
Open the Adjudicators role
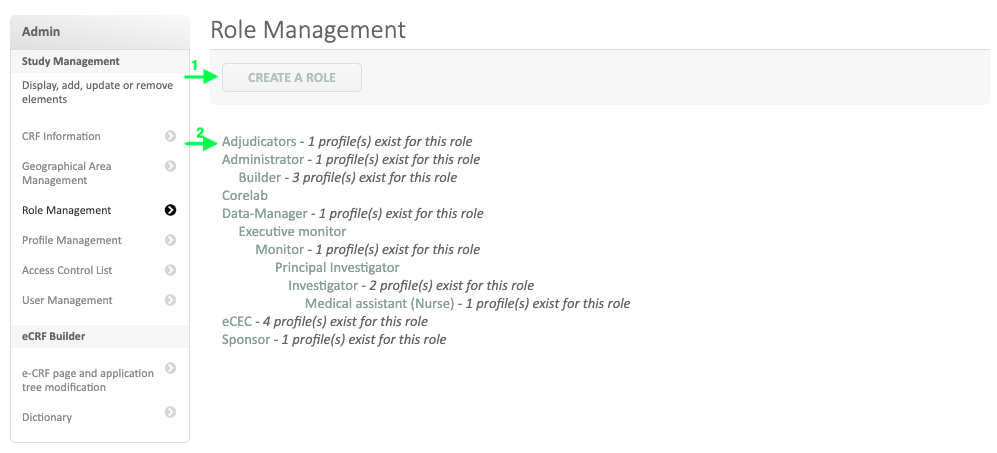(259, 142)
